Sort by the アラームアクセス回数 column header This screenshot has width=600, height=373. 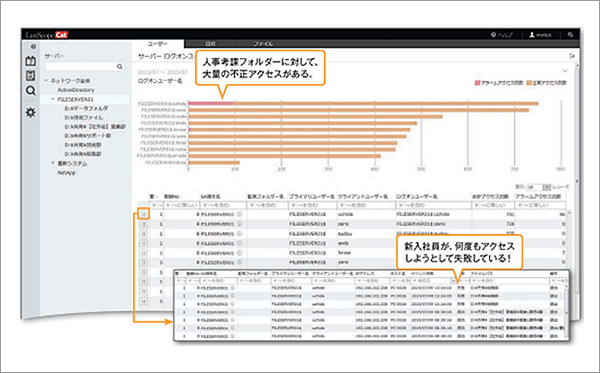point(538,196)
